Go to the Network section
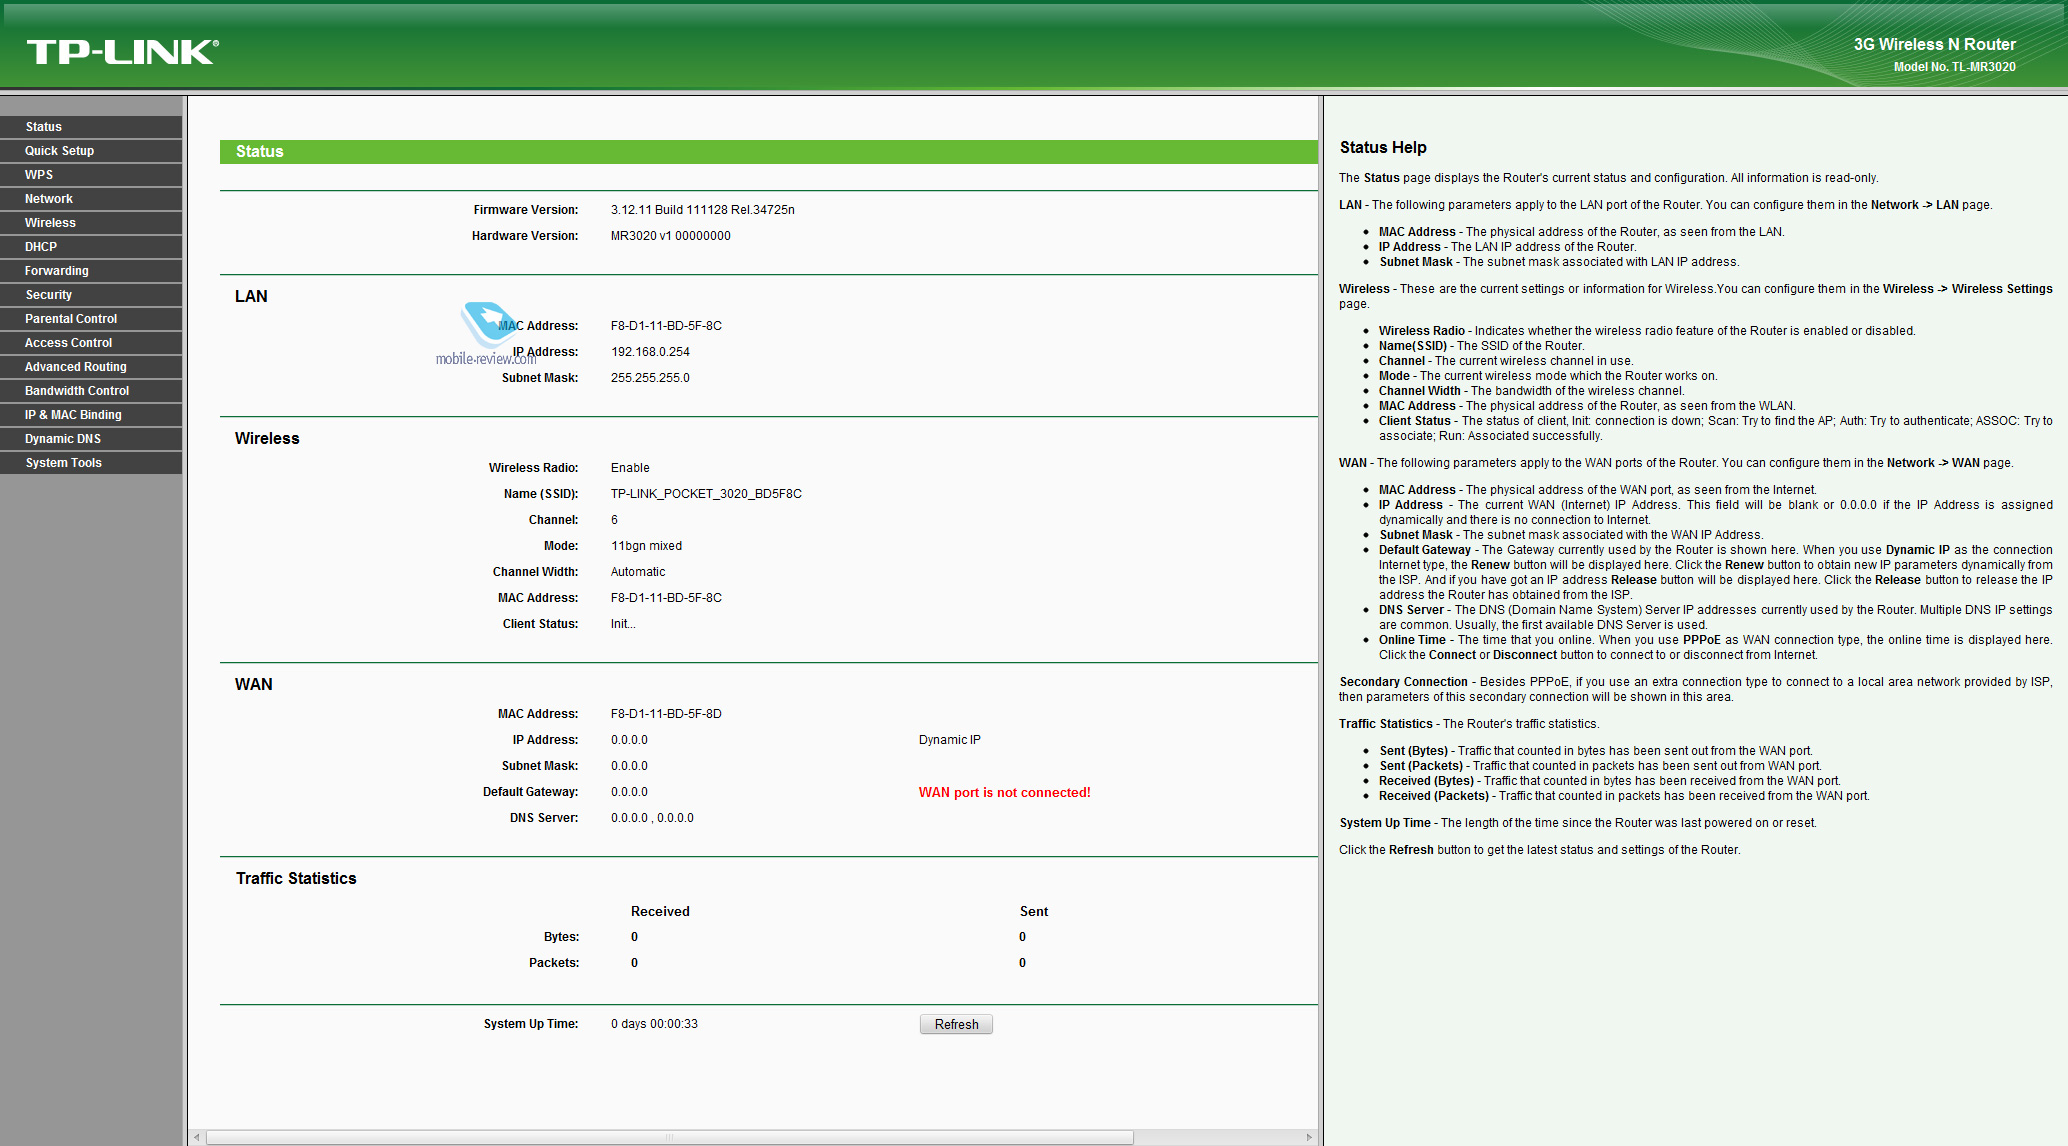The width and height of the screenshot is (2068, 1146). coord(91,199)
